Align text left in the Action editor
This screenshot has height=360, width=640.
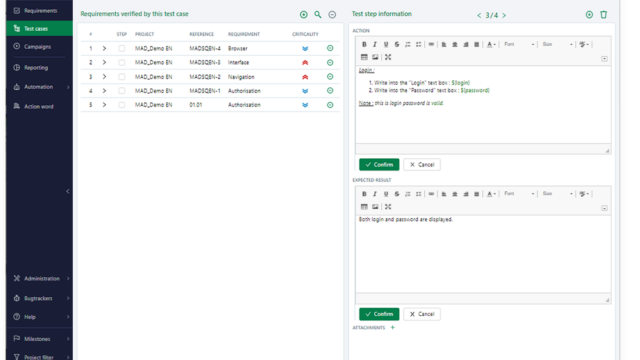444,44
